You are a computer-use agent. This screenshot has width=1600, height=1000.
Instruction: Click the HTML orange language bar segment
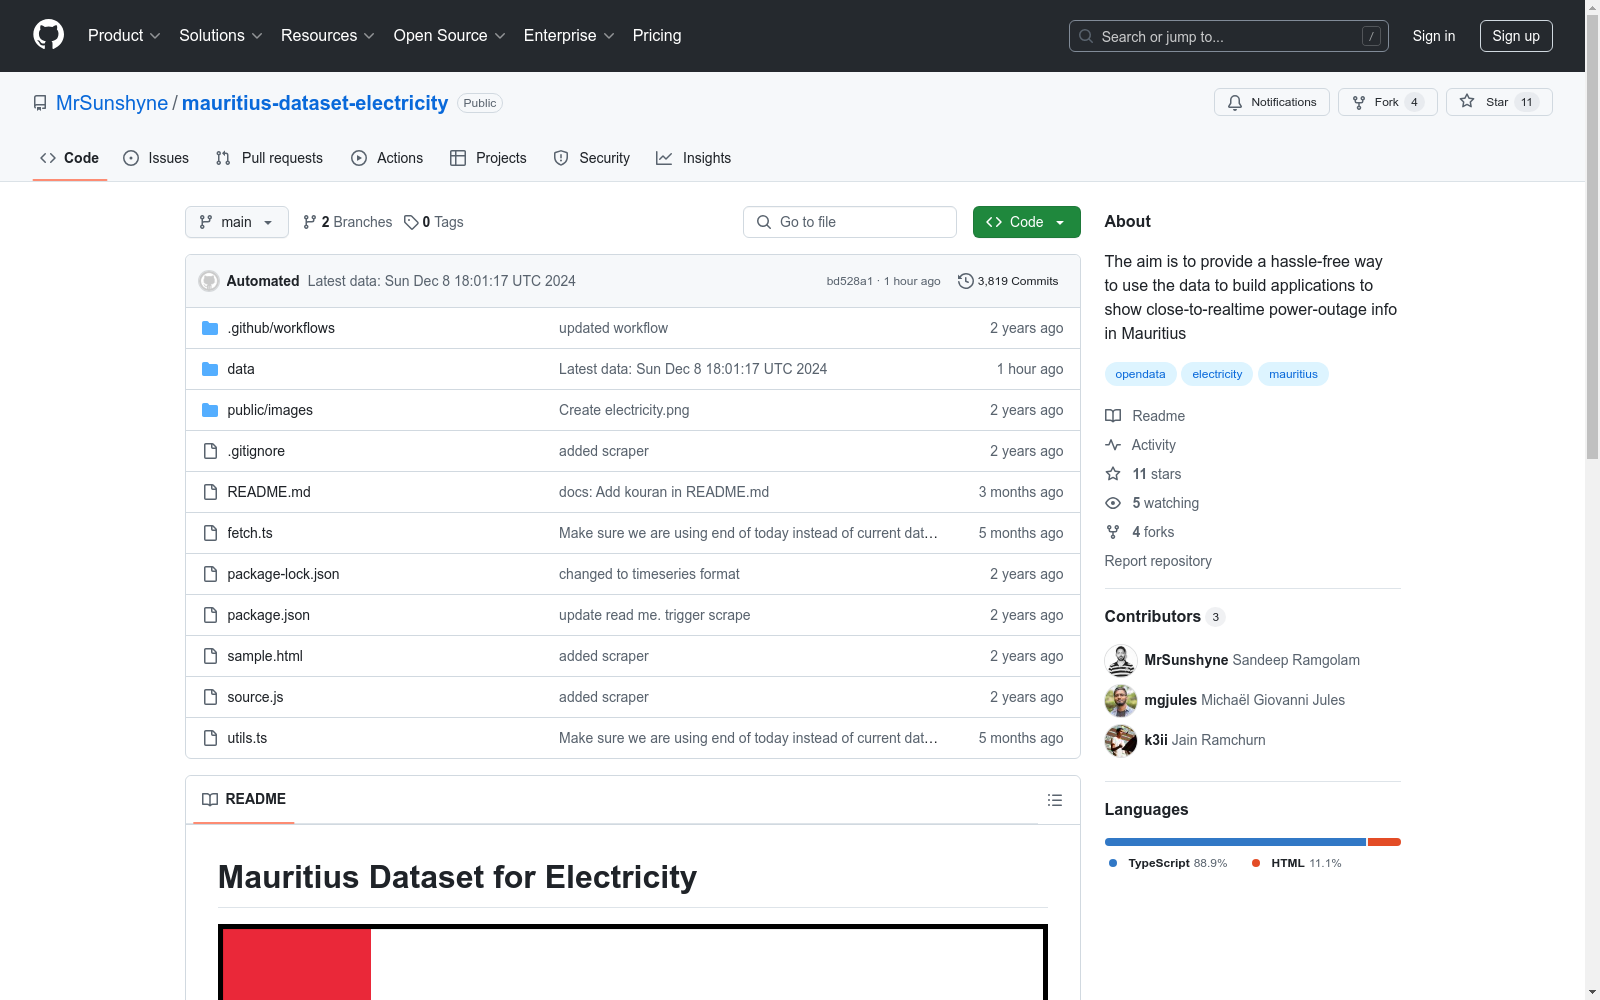click(1384, 842)
